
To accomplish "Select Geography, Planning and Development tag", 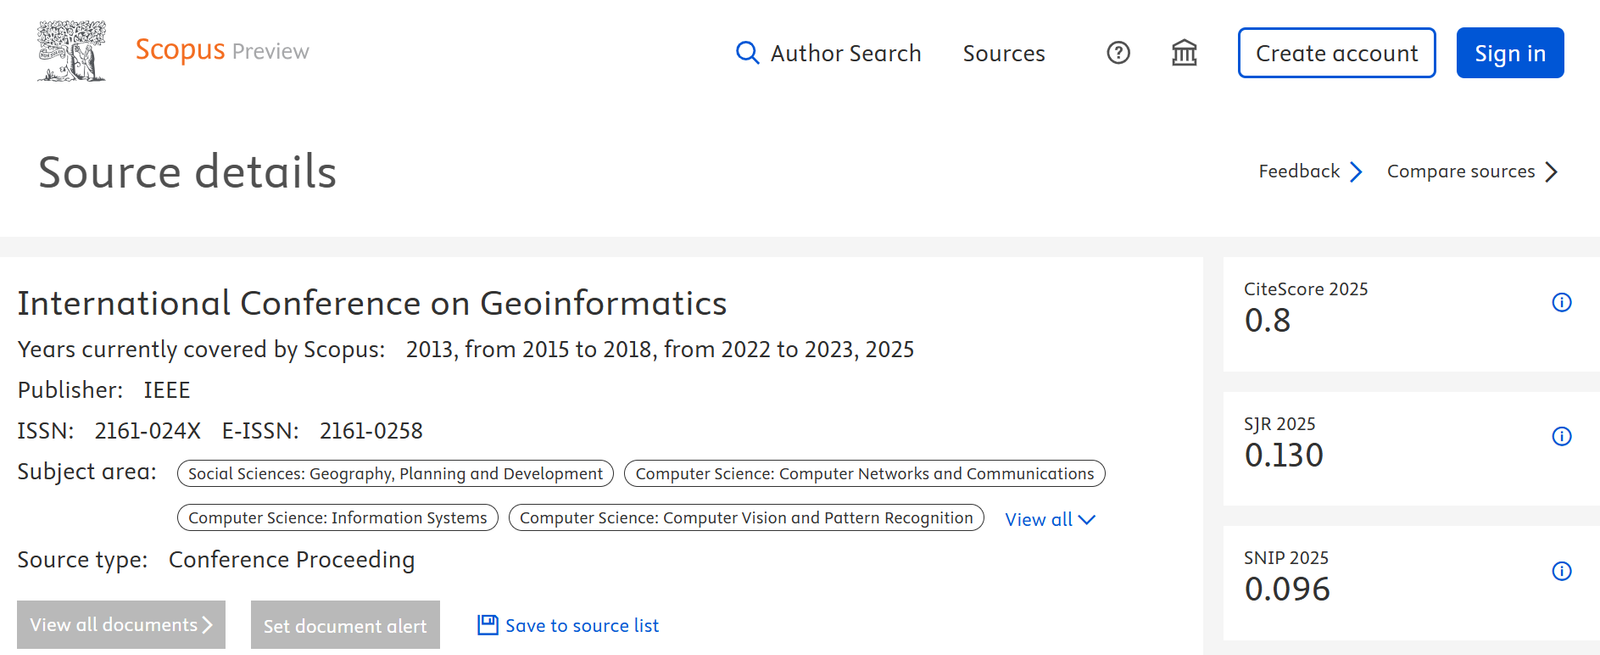I will coord(395,474).
